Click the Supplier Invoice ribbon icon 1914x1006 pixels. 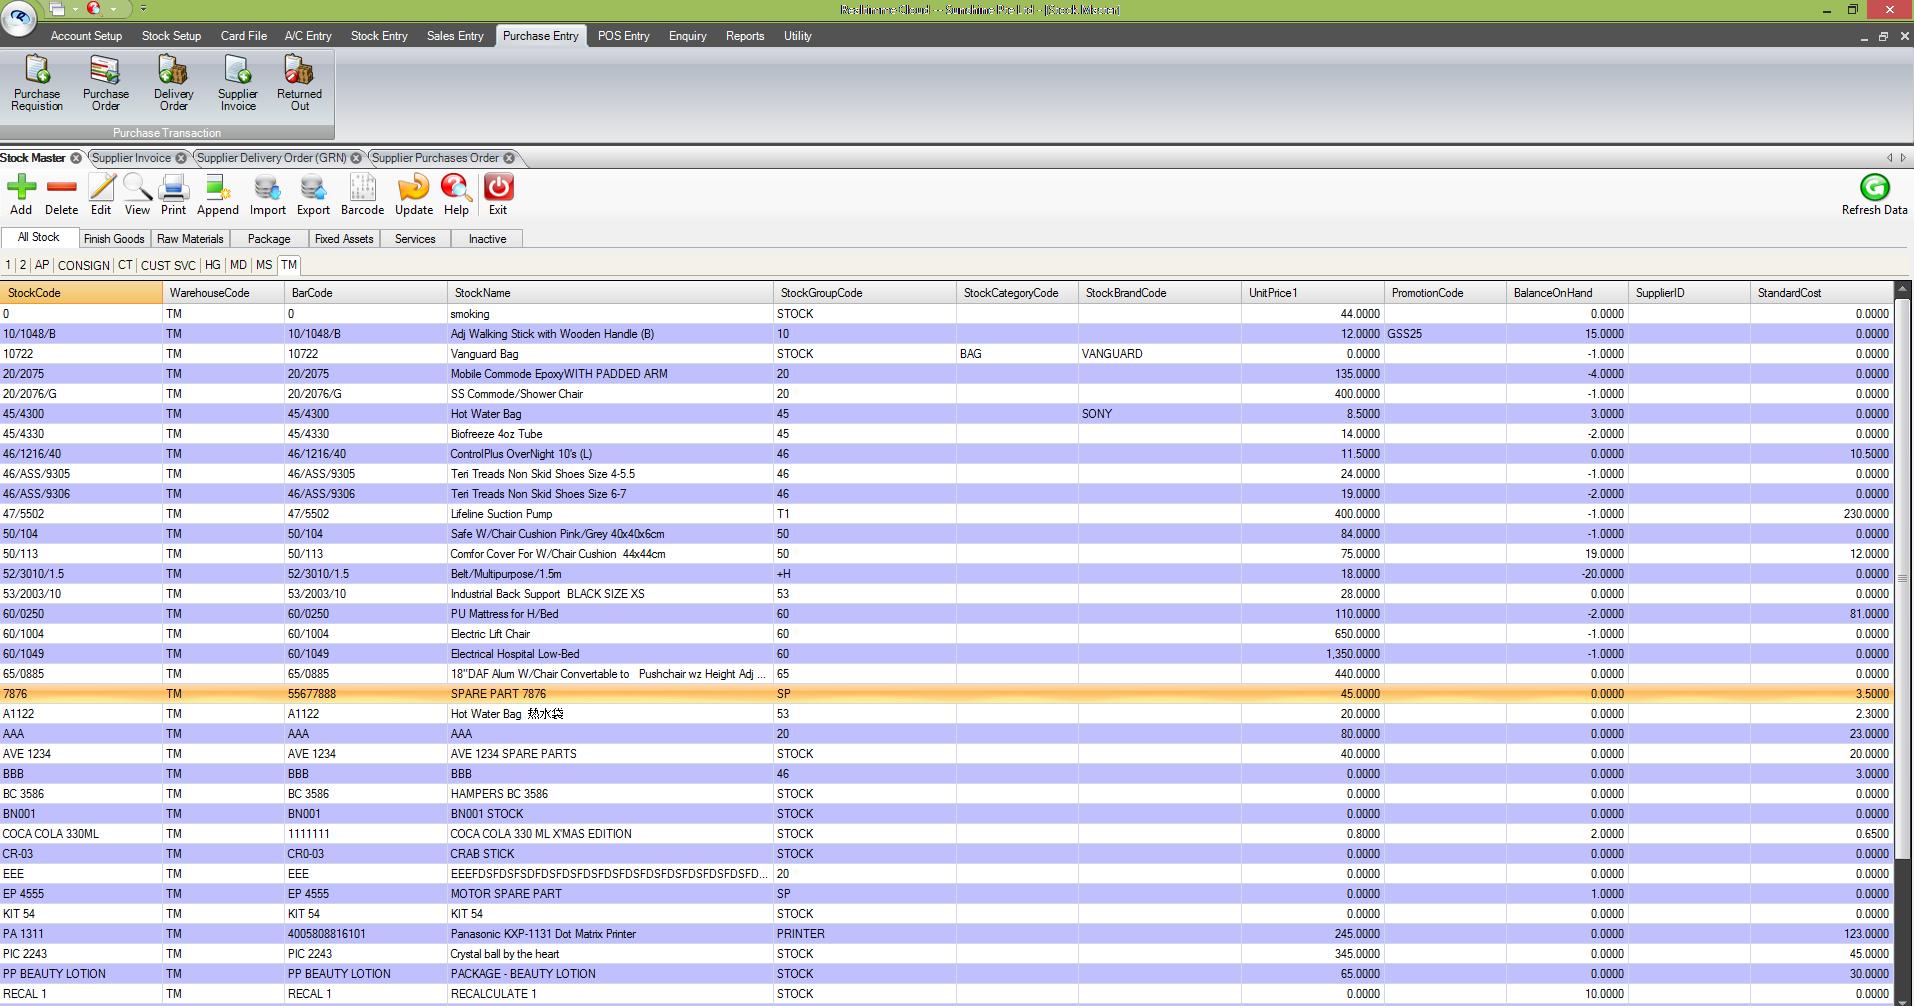click(237, 82)
